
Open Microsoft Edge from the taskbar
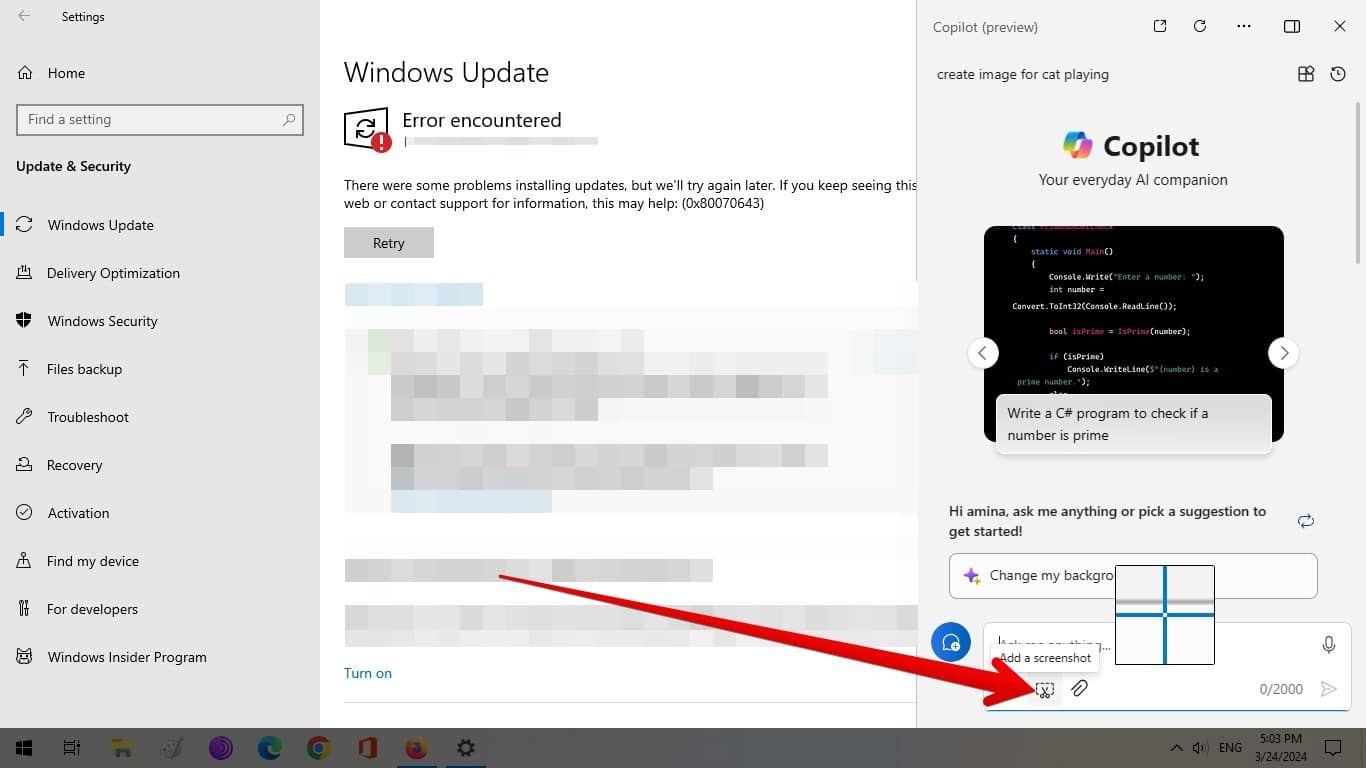(270, 748)
